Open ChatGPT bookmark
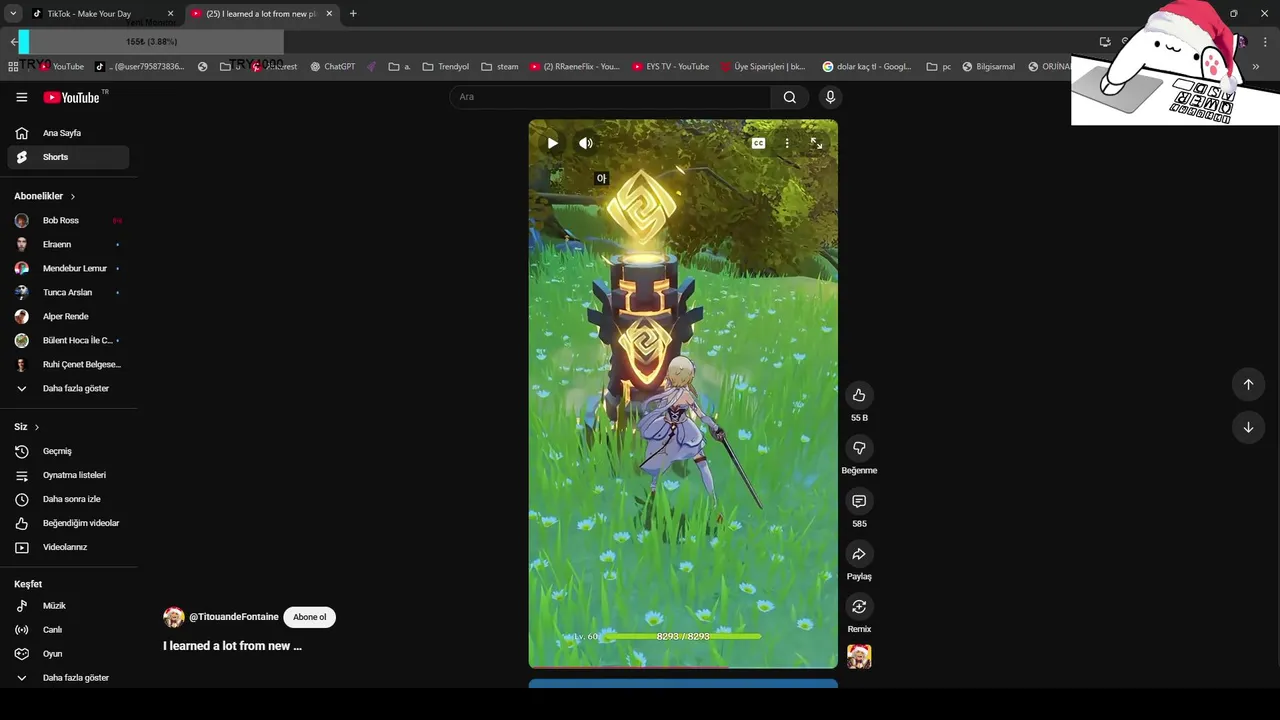 pos(333,67)
